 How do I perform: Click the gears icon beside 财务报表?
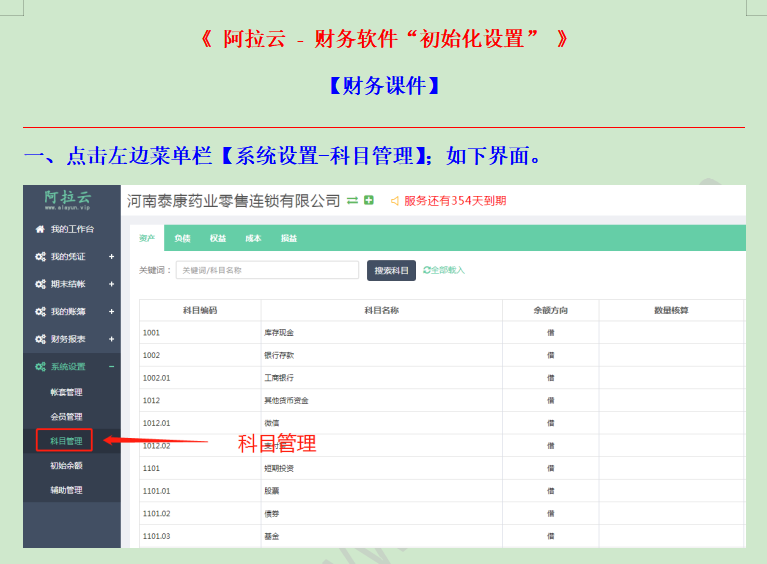(40, 338)
